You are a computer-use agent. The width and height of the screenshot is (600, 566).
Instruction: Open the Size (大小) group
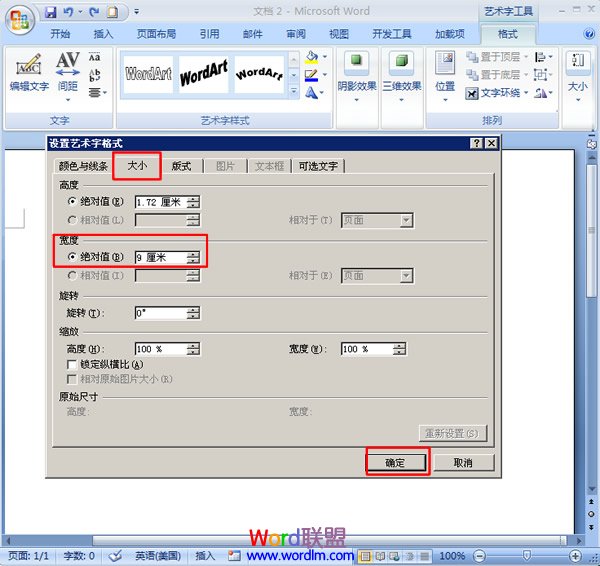tap(577, 77)
